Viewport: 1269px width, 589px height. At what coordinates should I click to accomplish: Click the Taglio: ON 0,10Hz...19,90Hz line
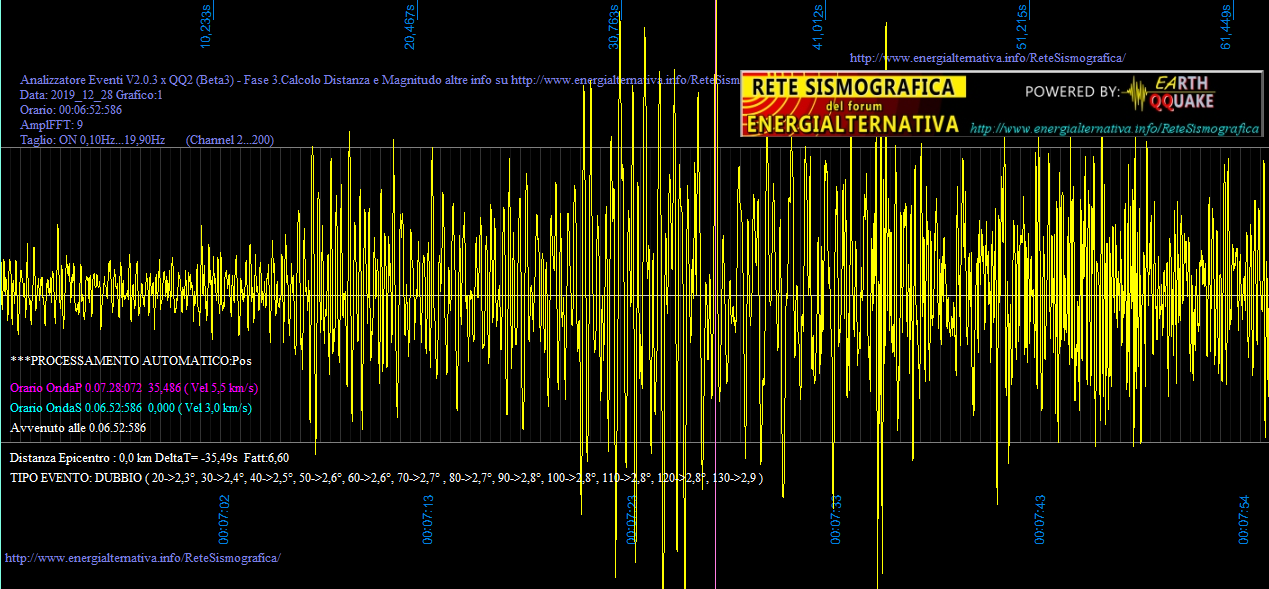93,140
